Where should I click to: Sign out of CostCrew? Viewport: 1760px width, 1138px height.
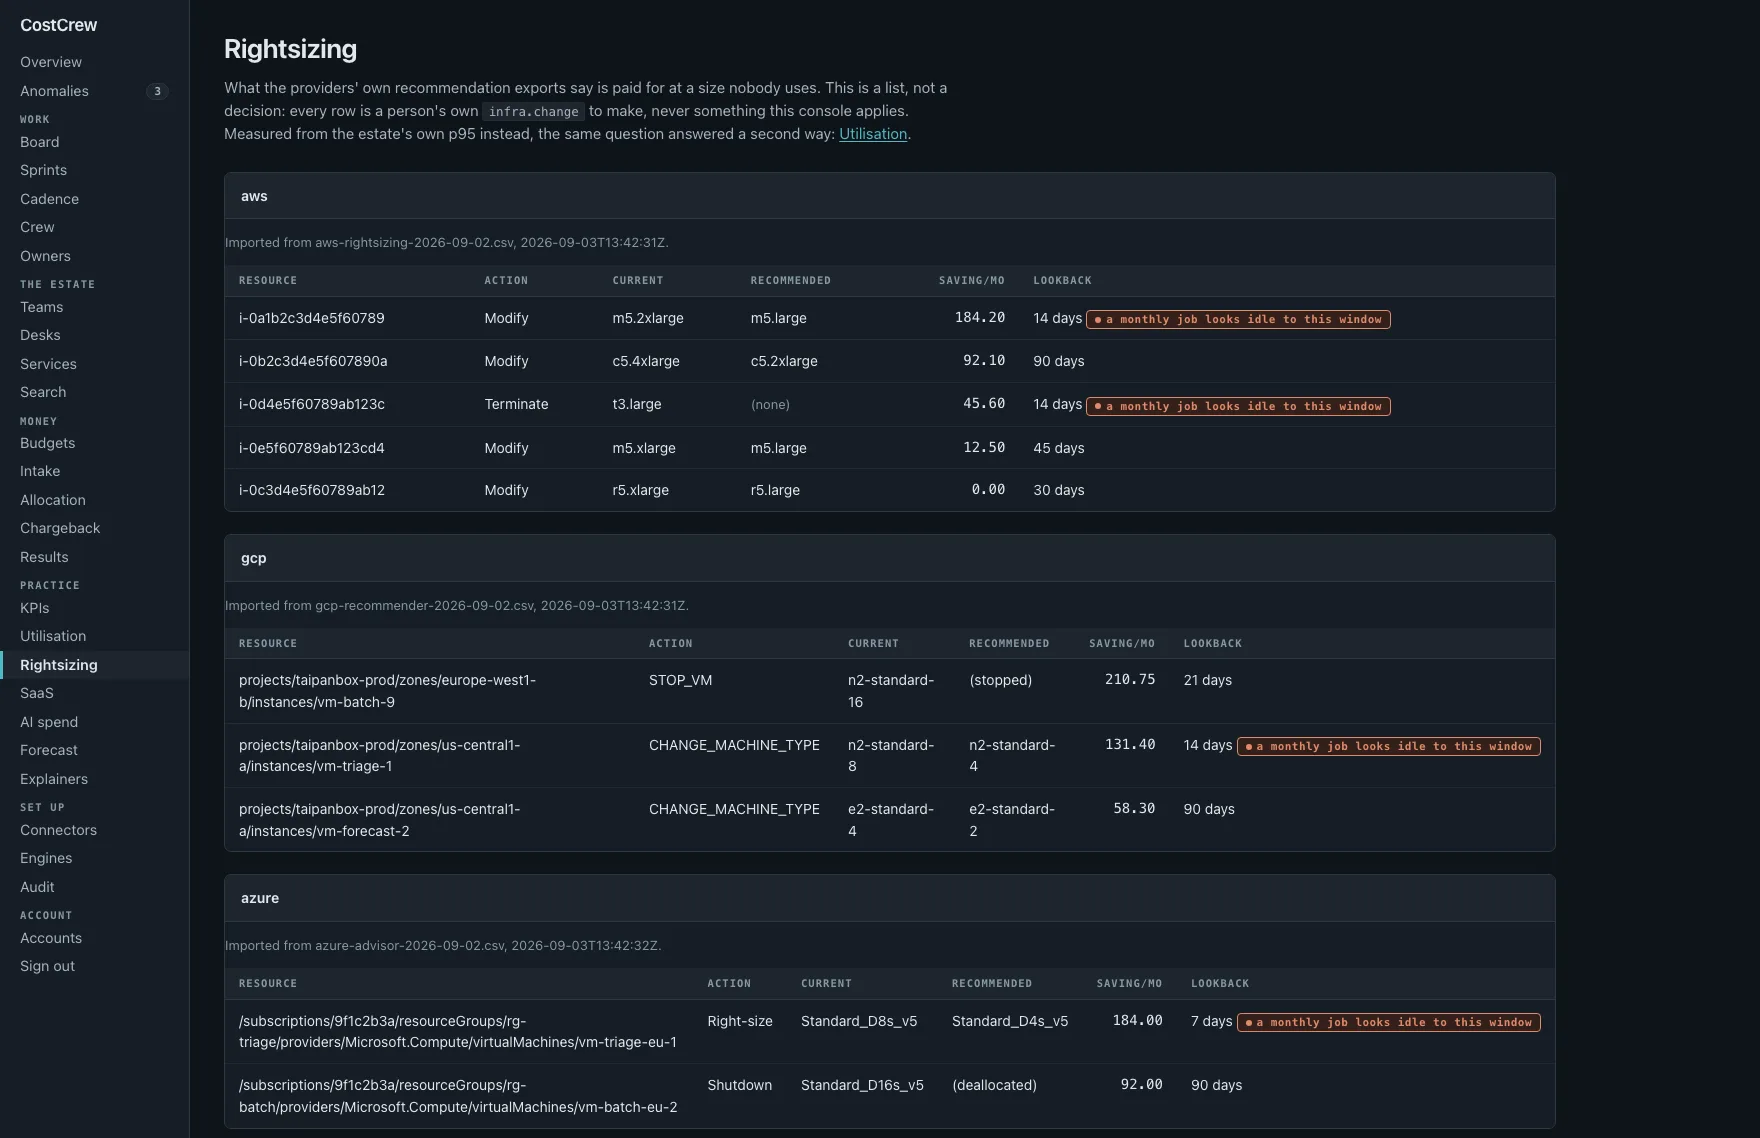tap(47, 966)
